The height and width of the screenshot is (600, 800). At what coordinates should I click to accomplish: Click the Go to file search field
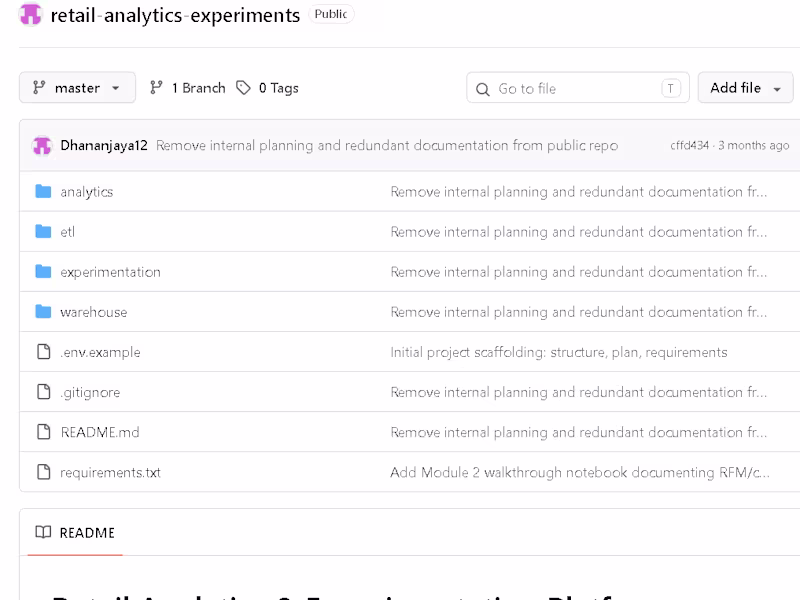pos(578,88)
